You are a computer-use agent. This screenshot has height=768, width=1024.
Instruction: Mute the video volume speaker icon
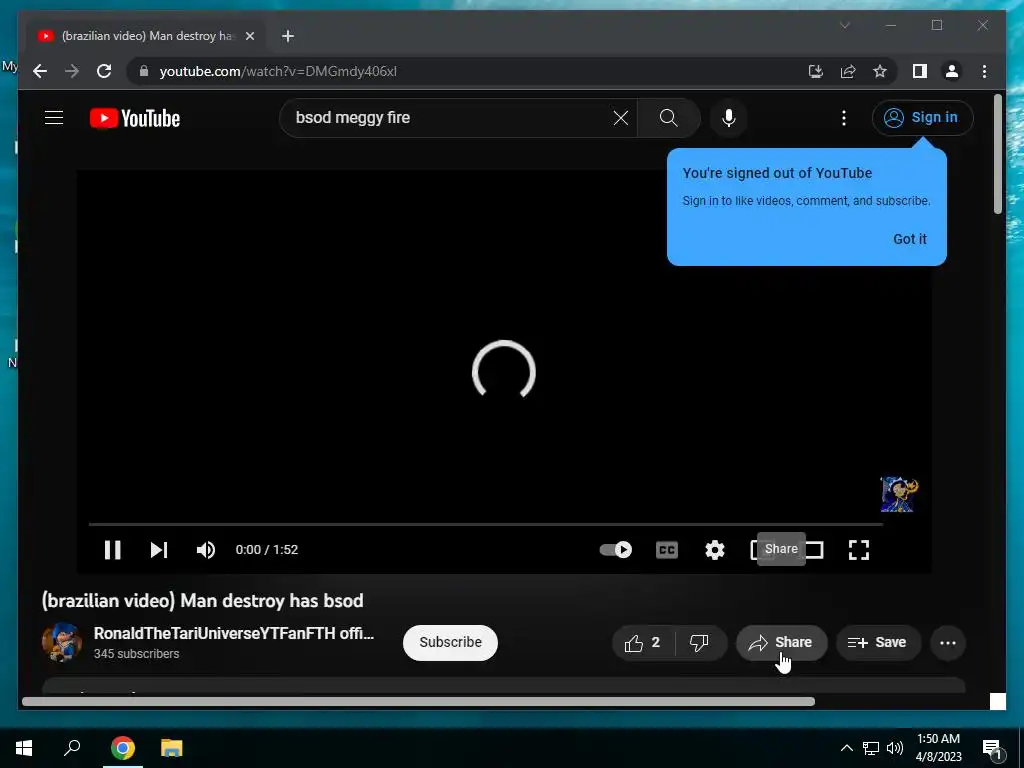click(206, 550)
